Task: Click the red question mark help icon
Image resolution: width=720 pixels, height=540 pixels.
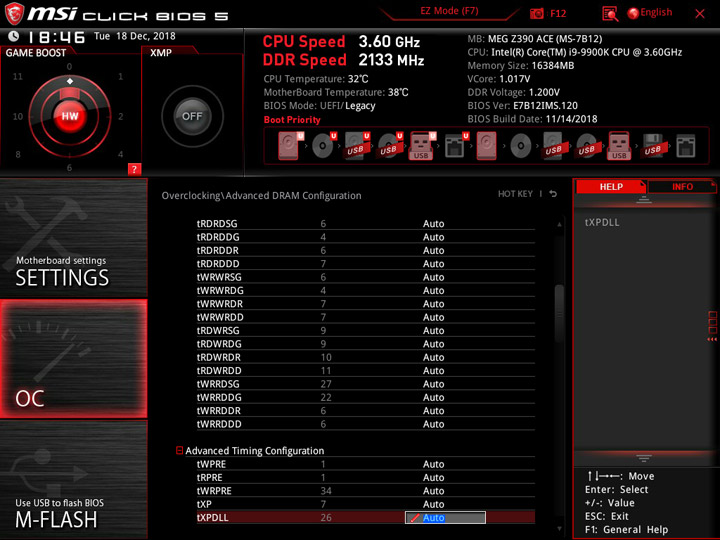Action: pyautogui.click(x=134, y=169)
